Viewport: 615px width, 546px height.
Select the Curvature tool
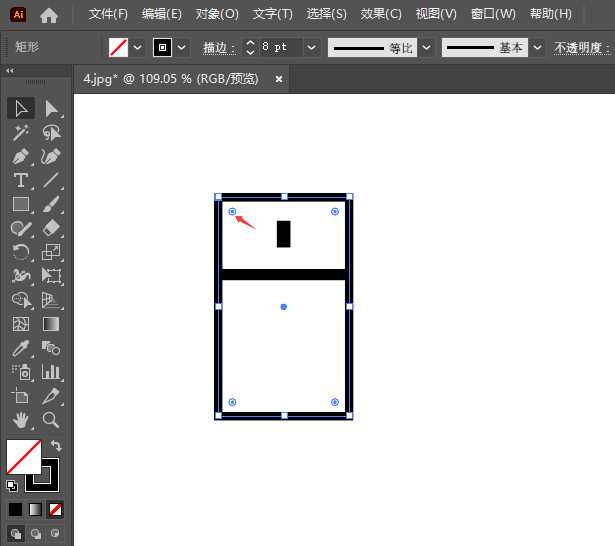51,157
